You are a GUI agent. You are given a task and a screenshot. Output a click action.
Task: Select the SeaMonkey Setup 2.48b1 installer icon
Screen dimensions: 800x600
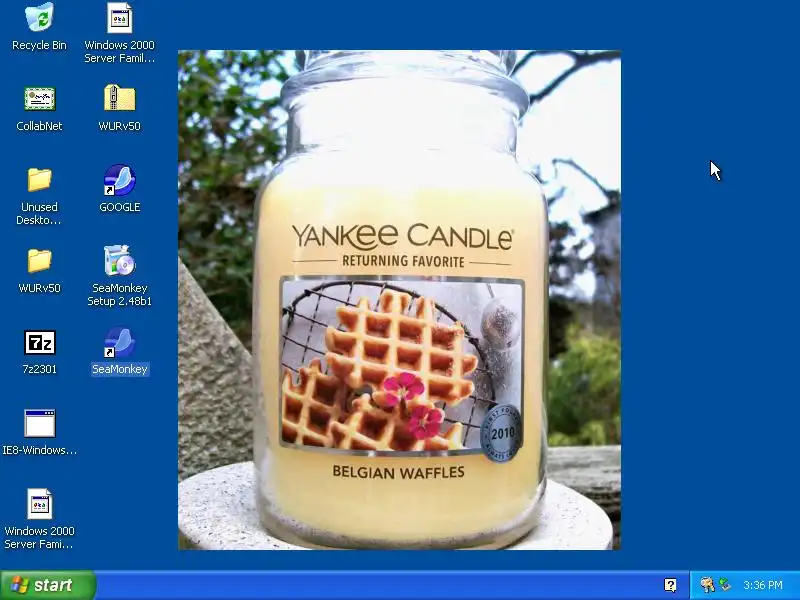point(119,260)
